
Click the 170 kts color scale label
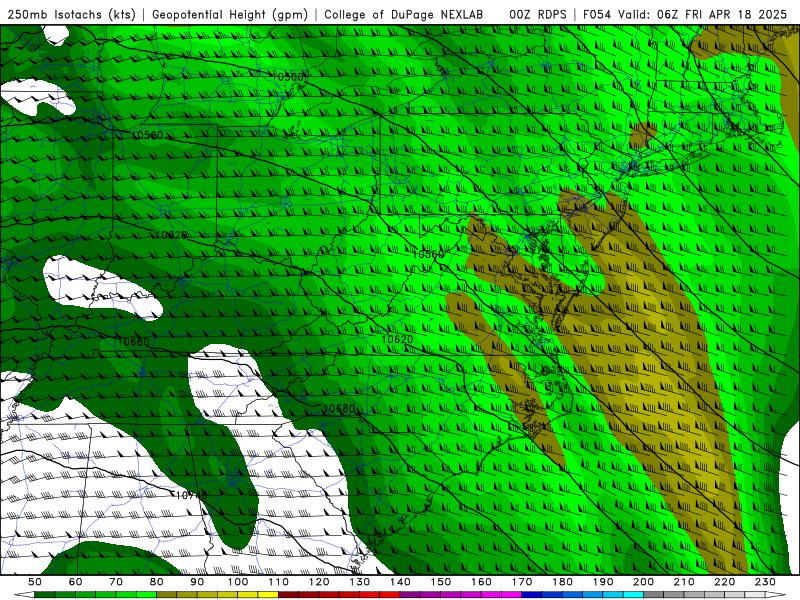[x=522, y=582]
